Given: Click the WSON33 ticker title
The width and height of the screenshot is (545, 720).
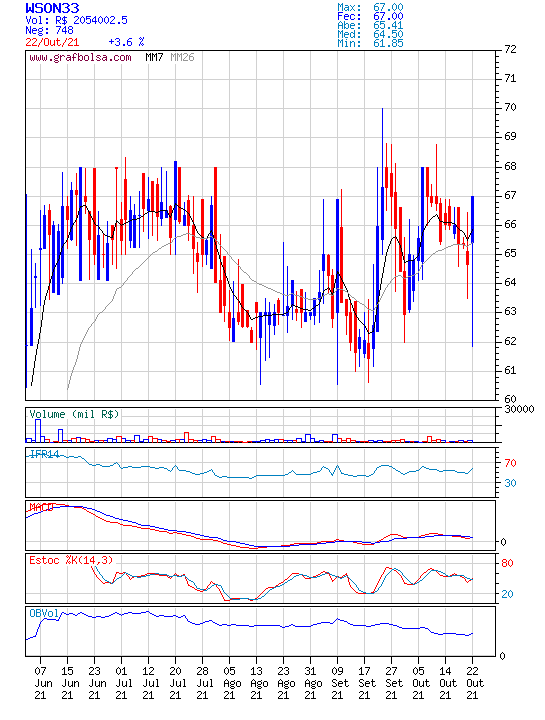Looking at the screenshot, I should point(52,8).
